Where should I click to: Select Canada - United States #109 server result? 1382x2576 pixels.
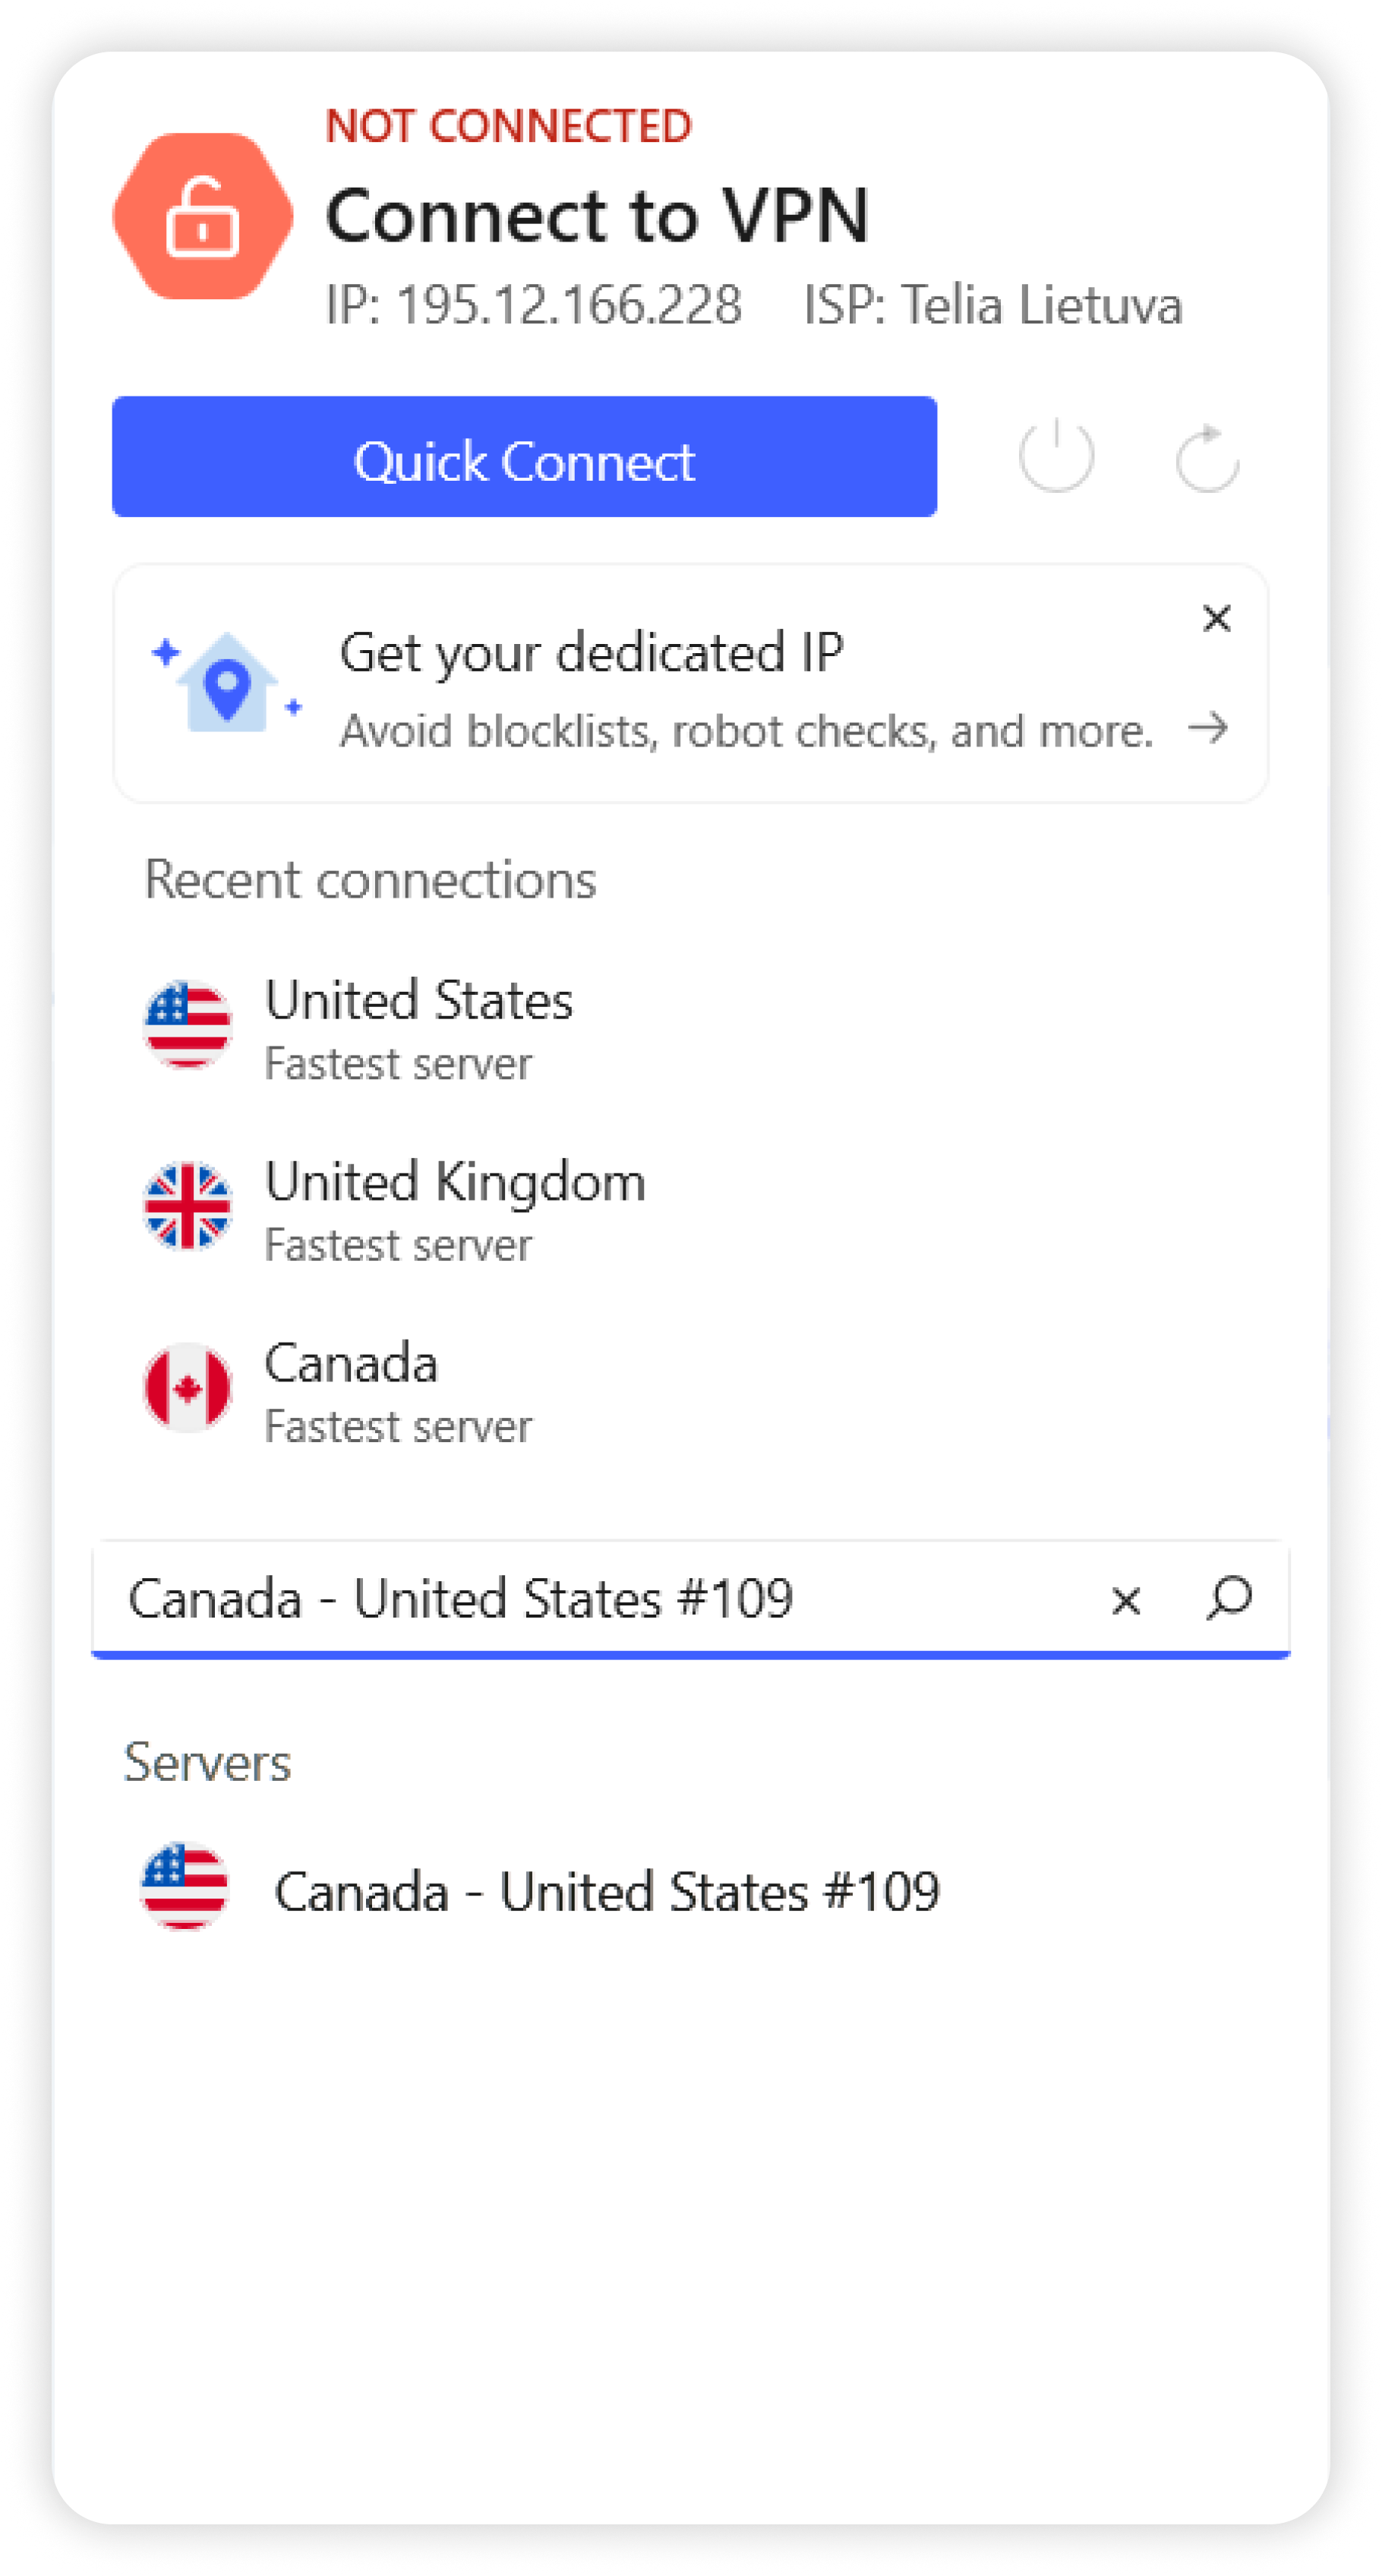tap(607, 1892)
